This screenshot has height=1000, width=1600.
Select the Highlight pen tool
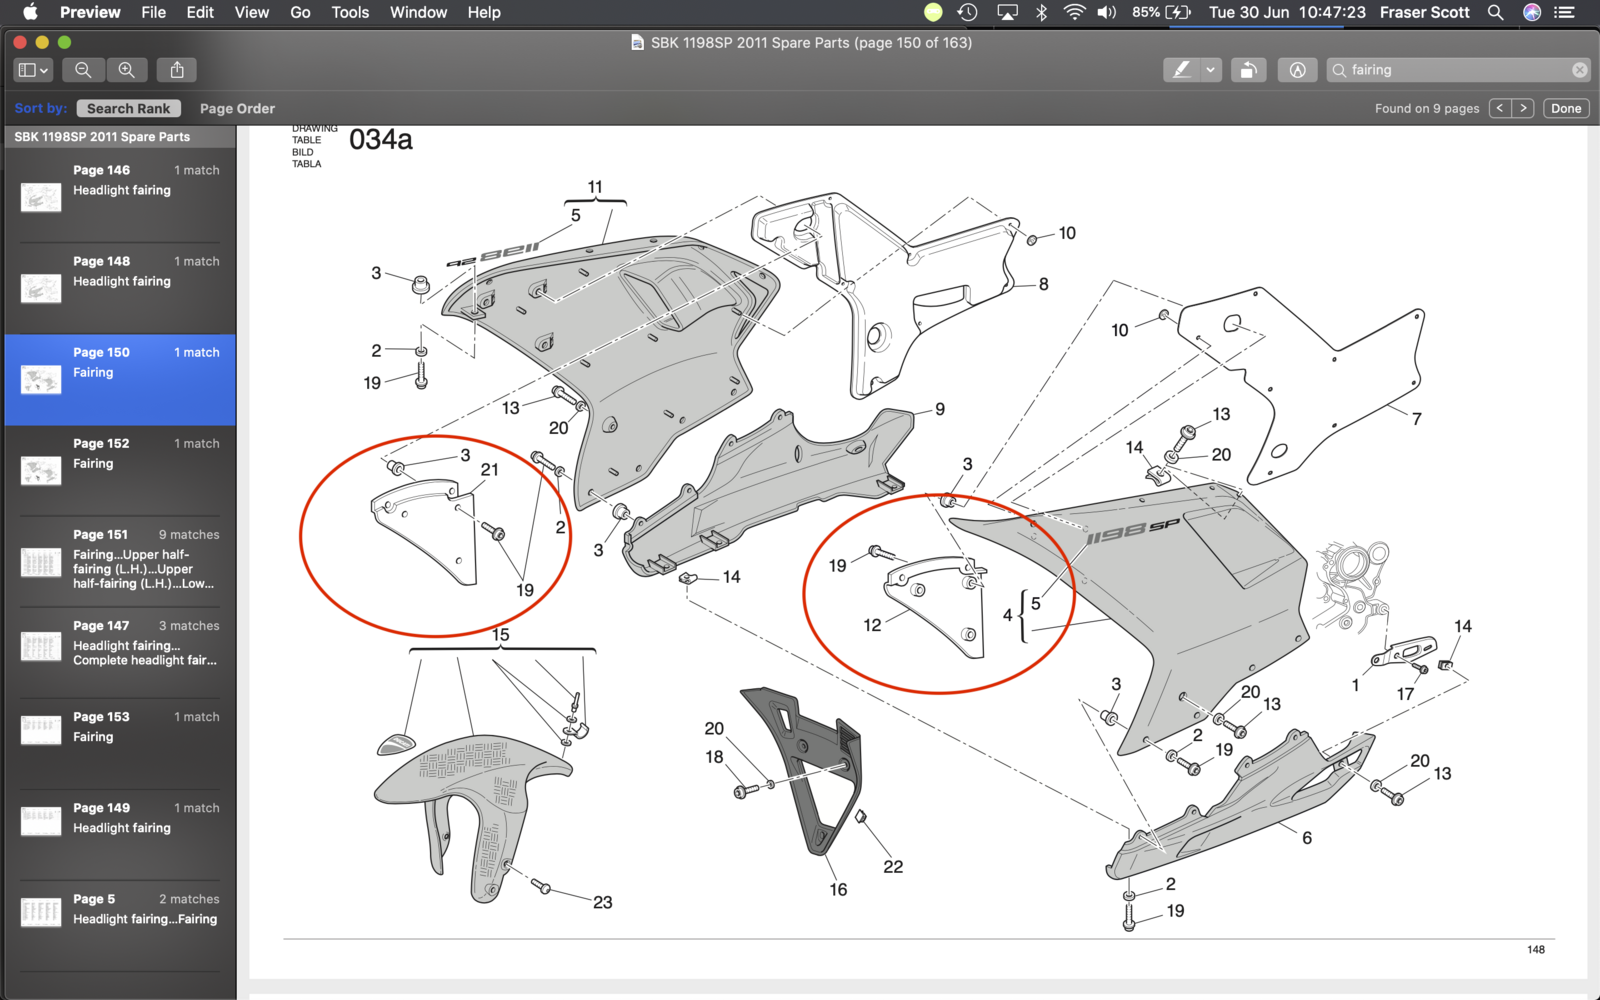1182,70
